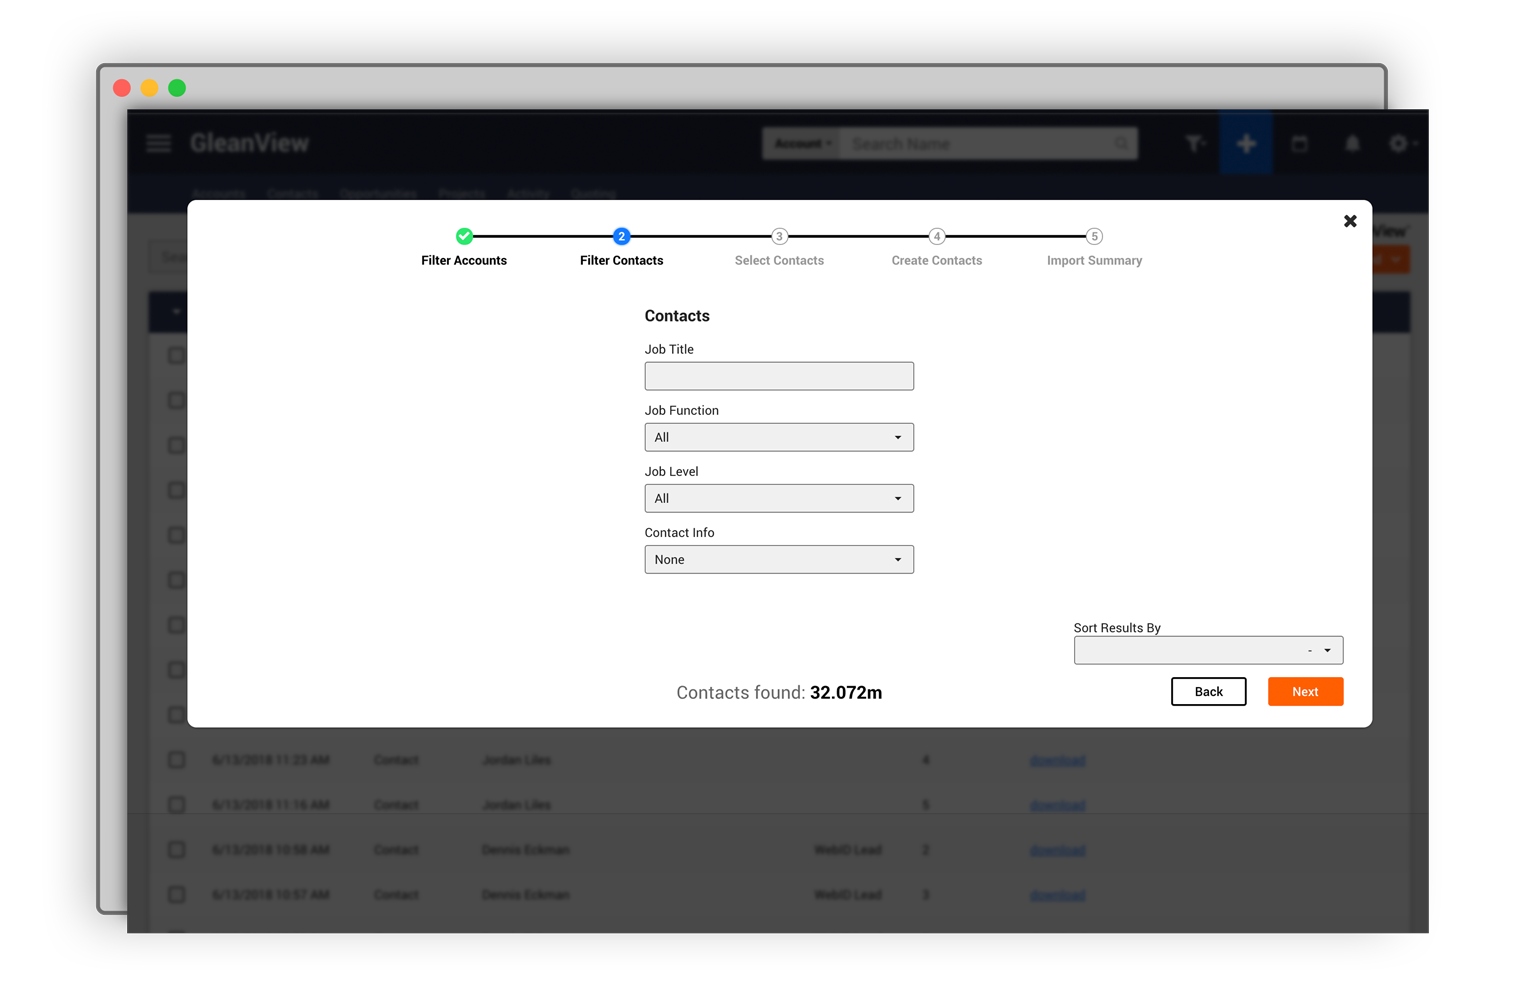
Task: Click download link in the 11:16 AM row
Action: [1057, 805]
